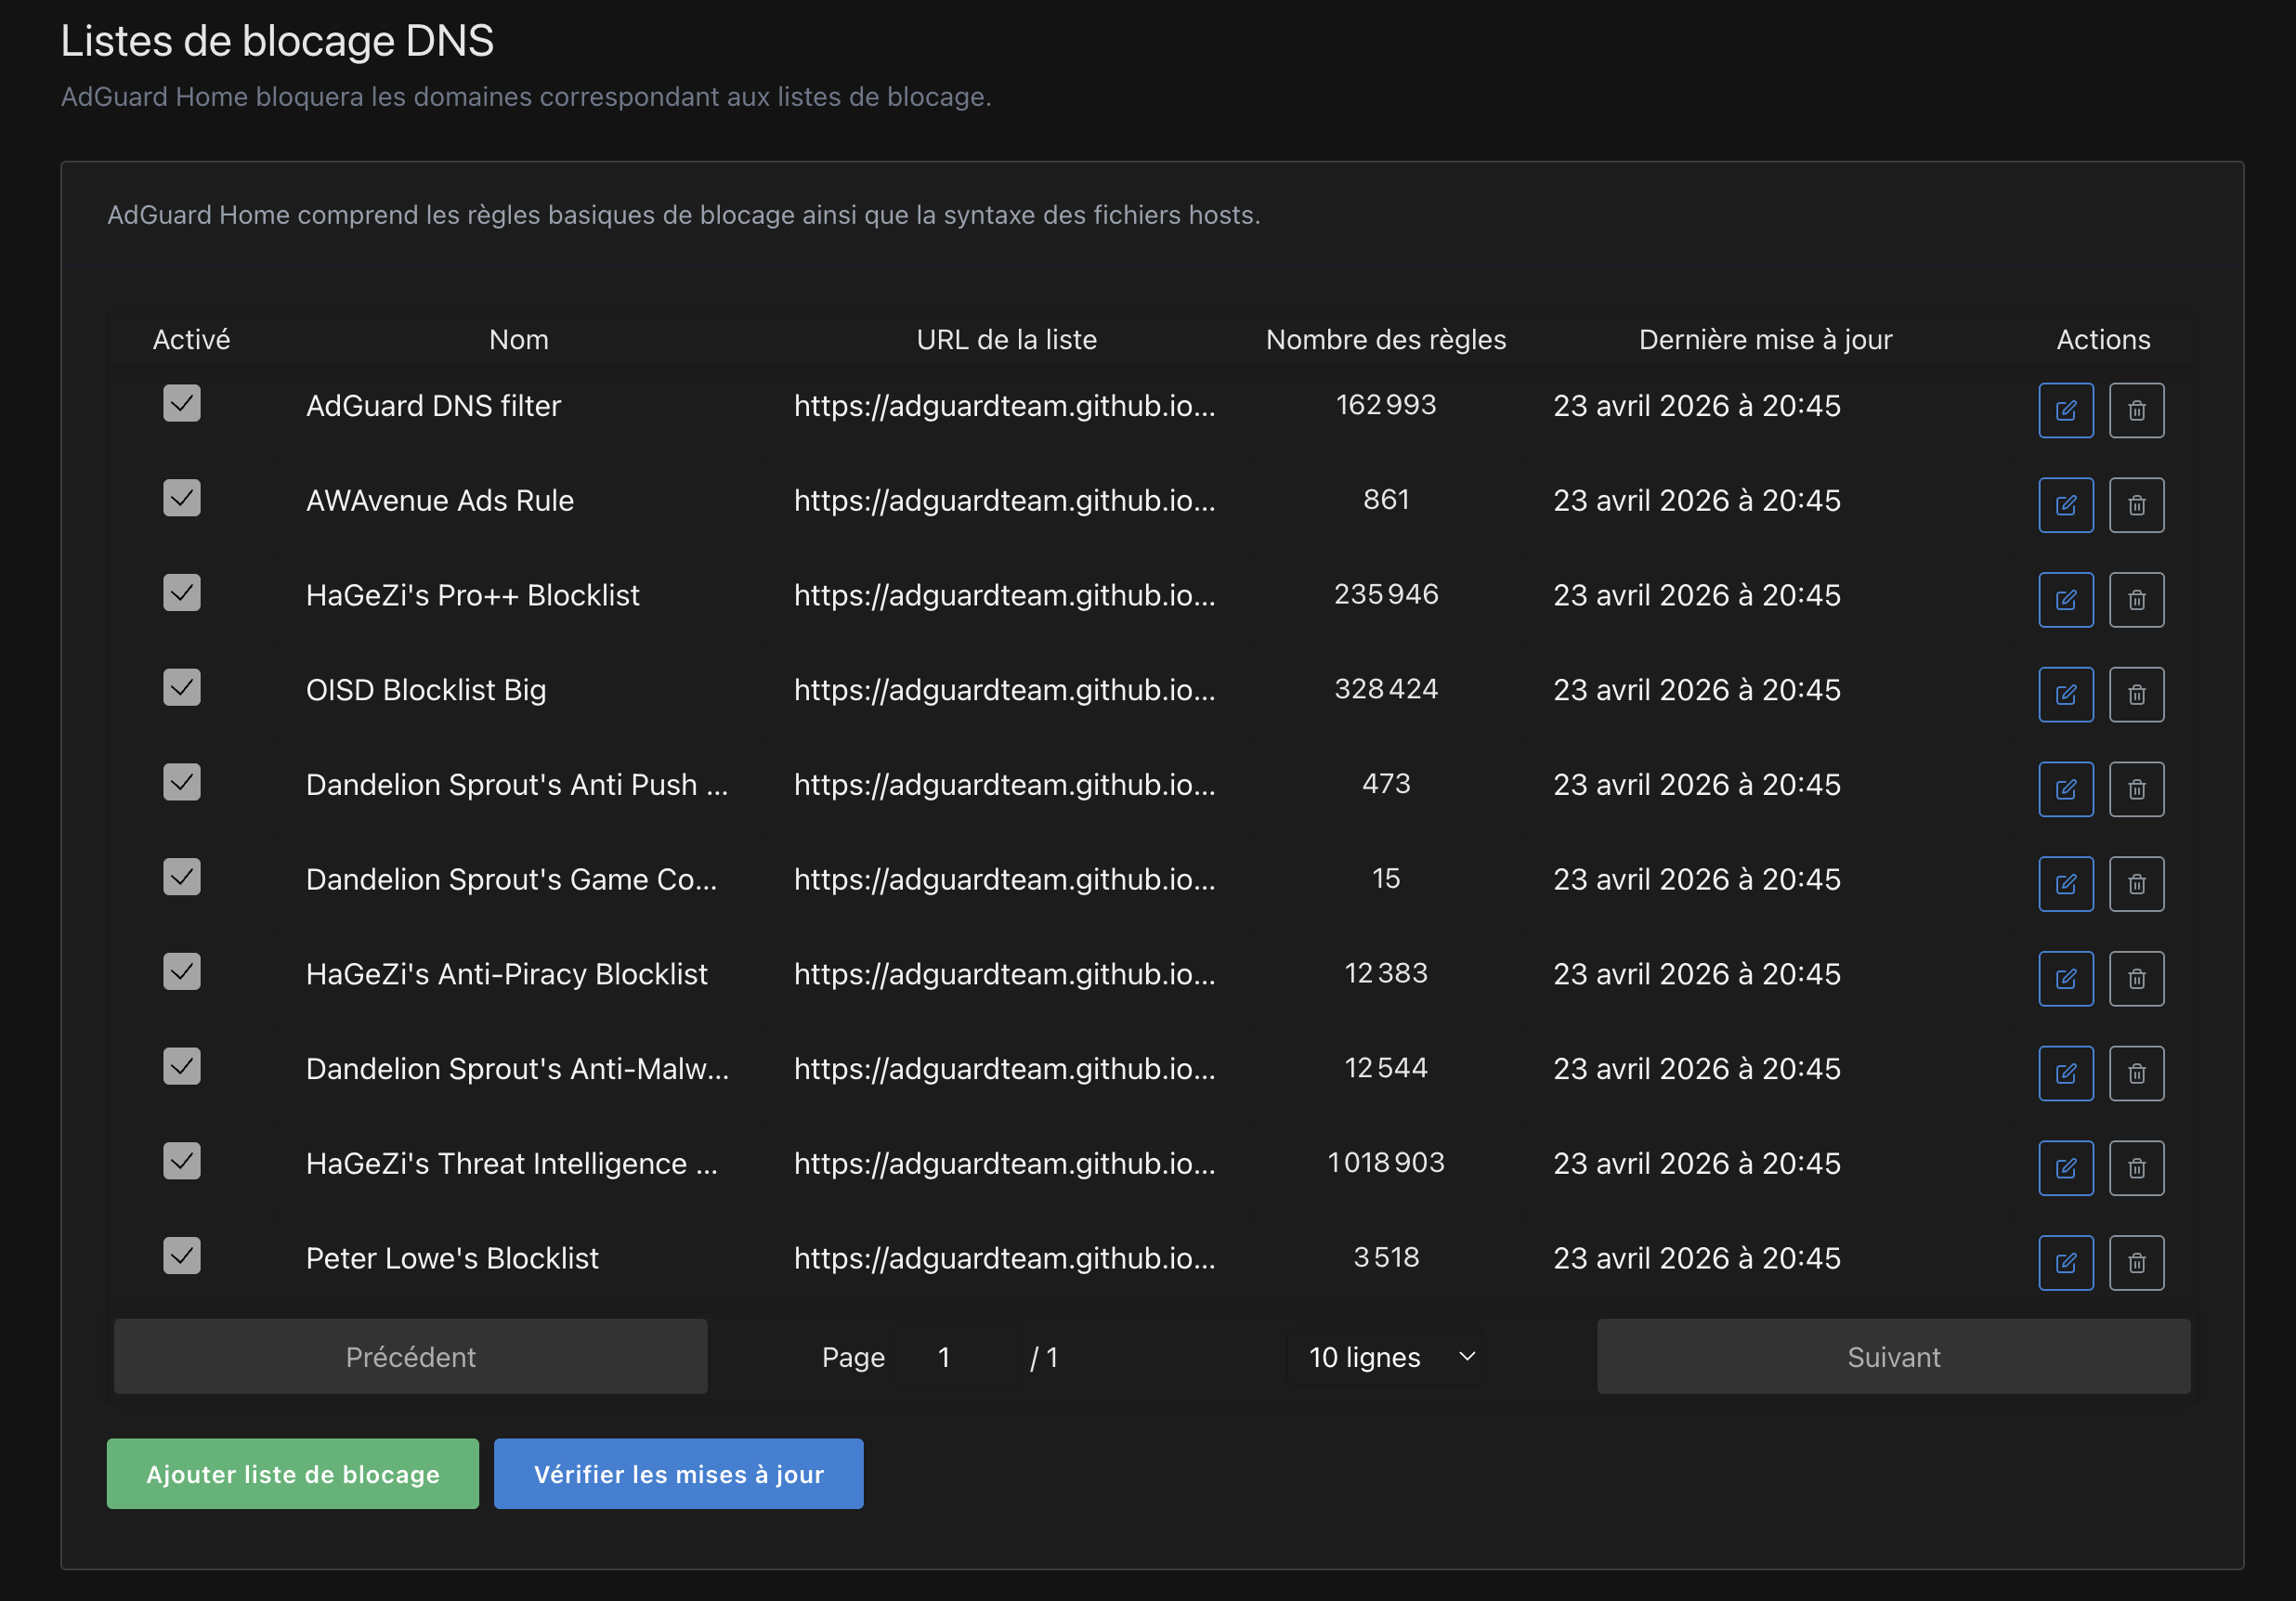Disable OISD Blocklist Big checkbox
The height and width of the screenshot is (1601, 2296).
(x=182, y=687)
